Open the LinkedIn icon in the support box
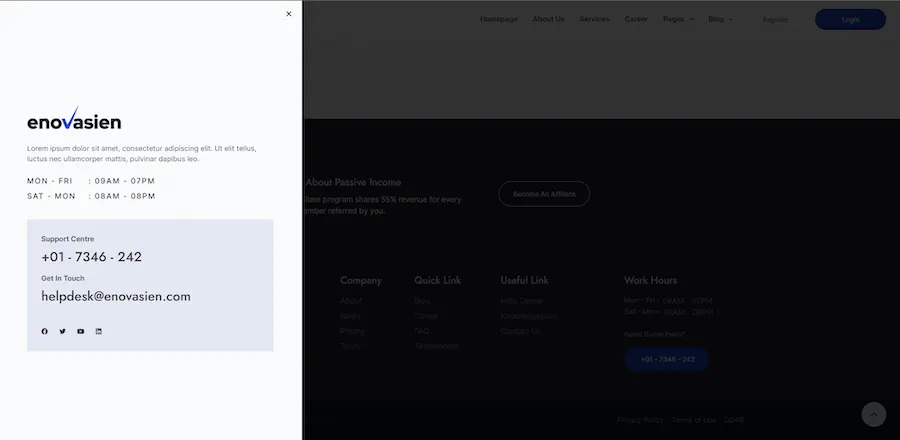Screen dimensions: 900x440 point(99,331)
